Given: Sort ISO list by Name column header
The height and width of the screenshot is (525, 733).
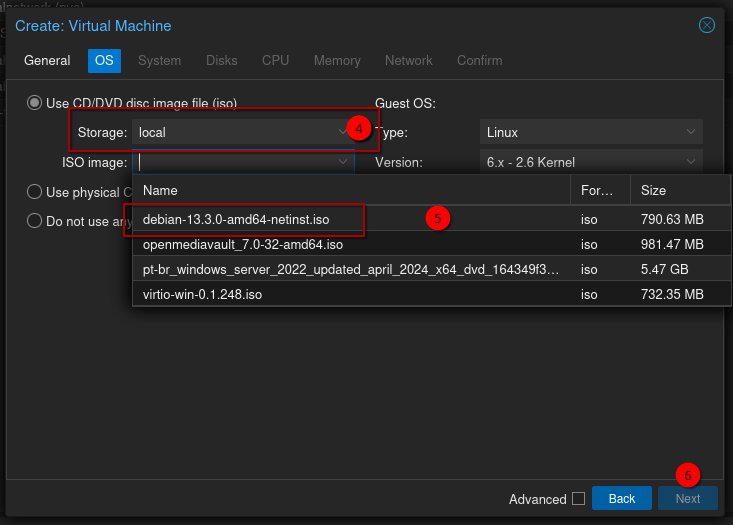Looking at the screenshot, I should point(350,190).
